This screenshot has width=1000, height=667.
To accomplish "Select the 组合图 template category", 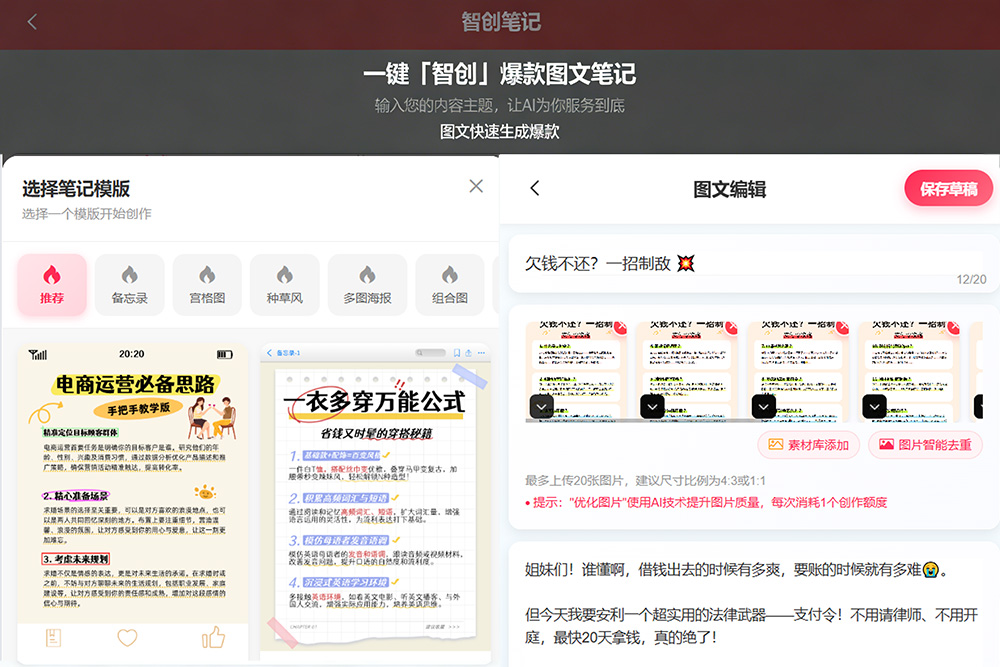I will click(x=449, y=284).
